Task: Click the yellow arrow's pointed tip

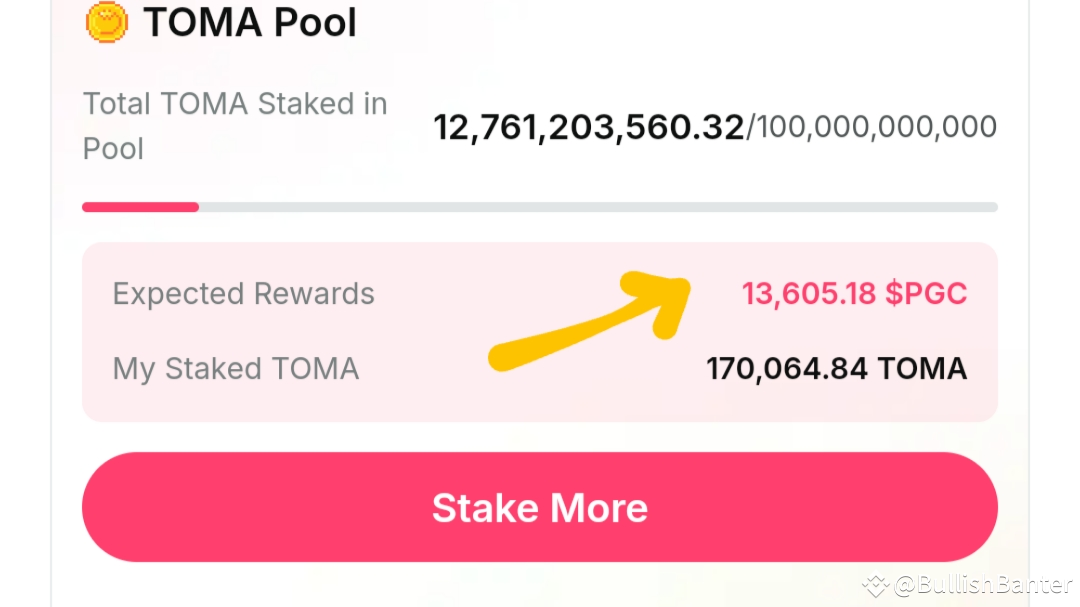Action: coord(685,283)
